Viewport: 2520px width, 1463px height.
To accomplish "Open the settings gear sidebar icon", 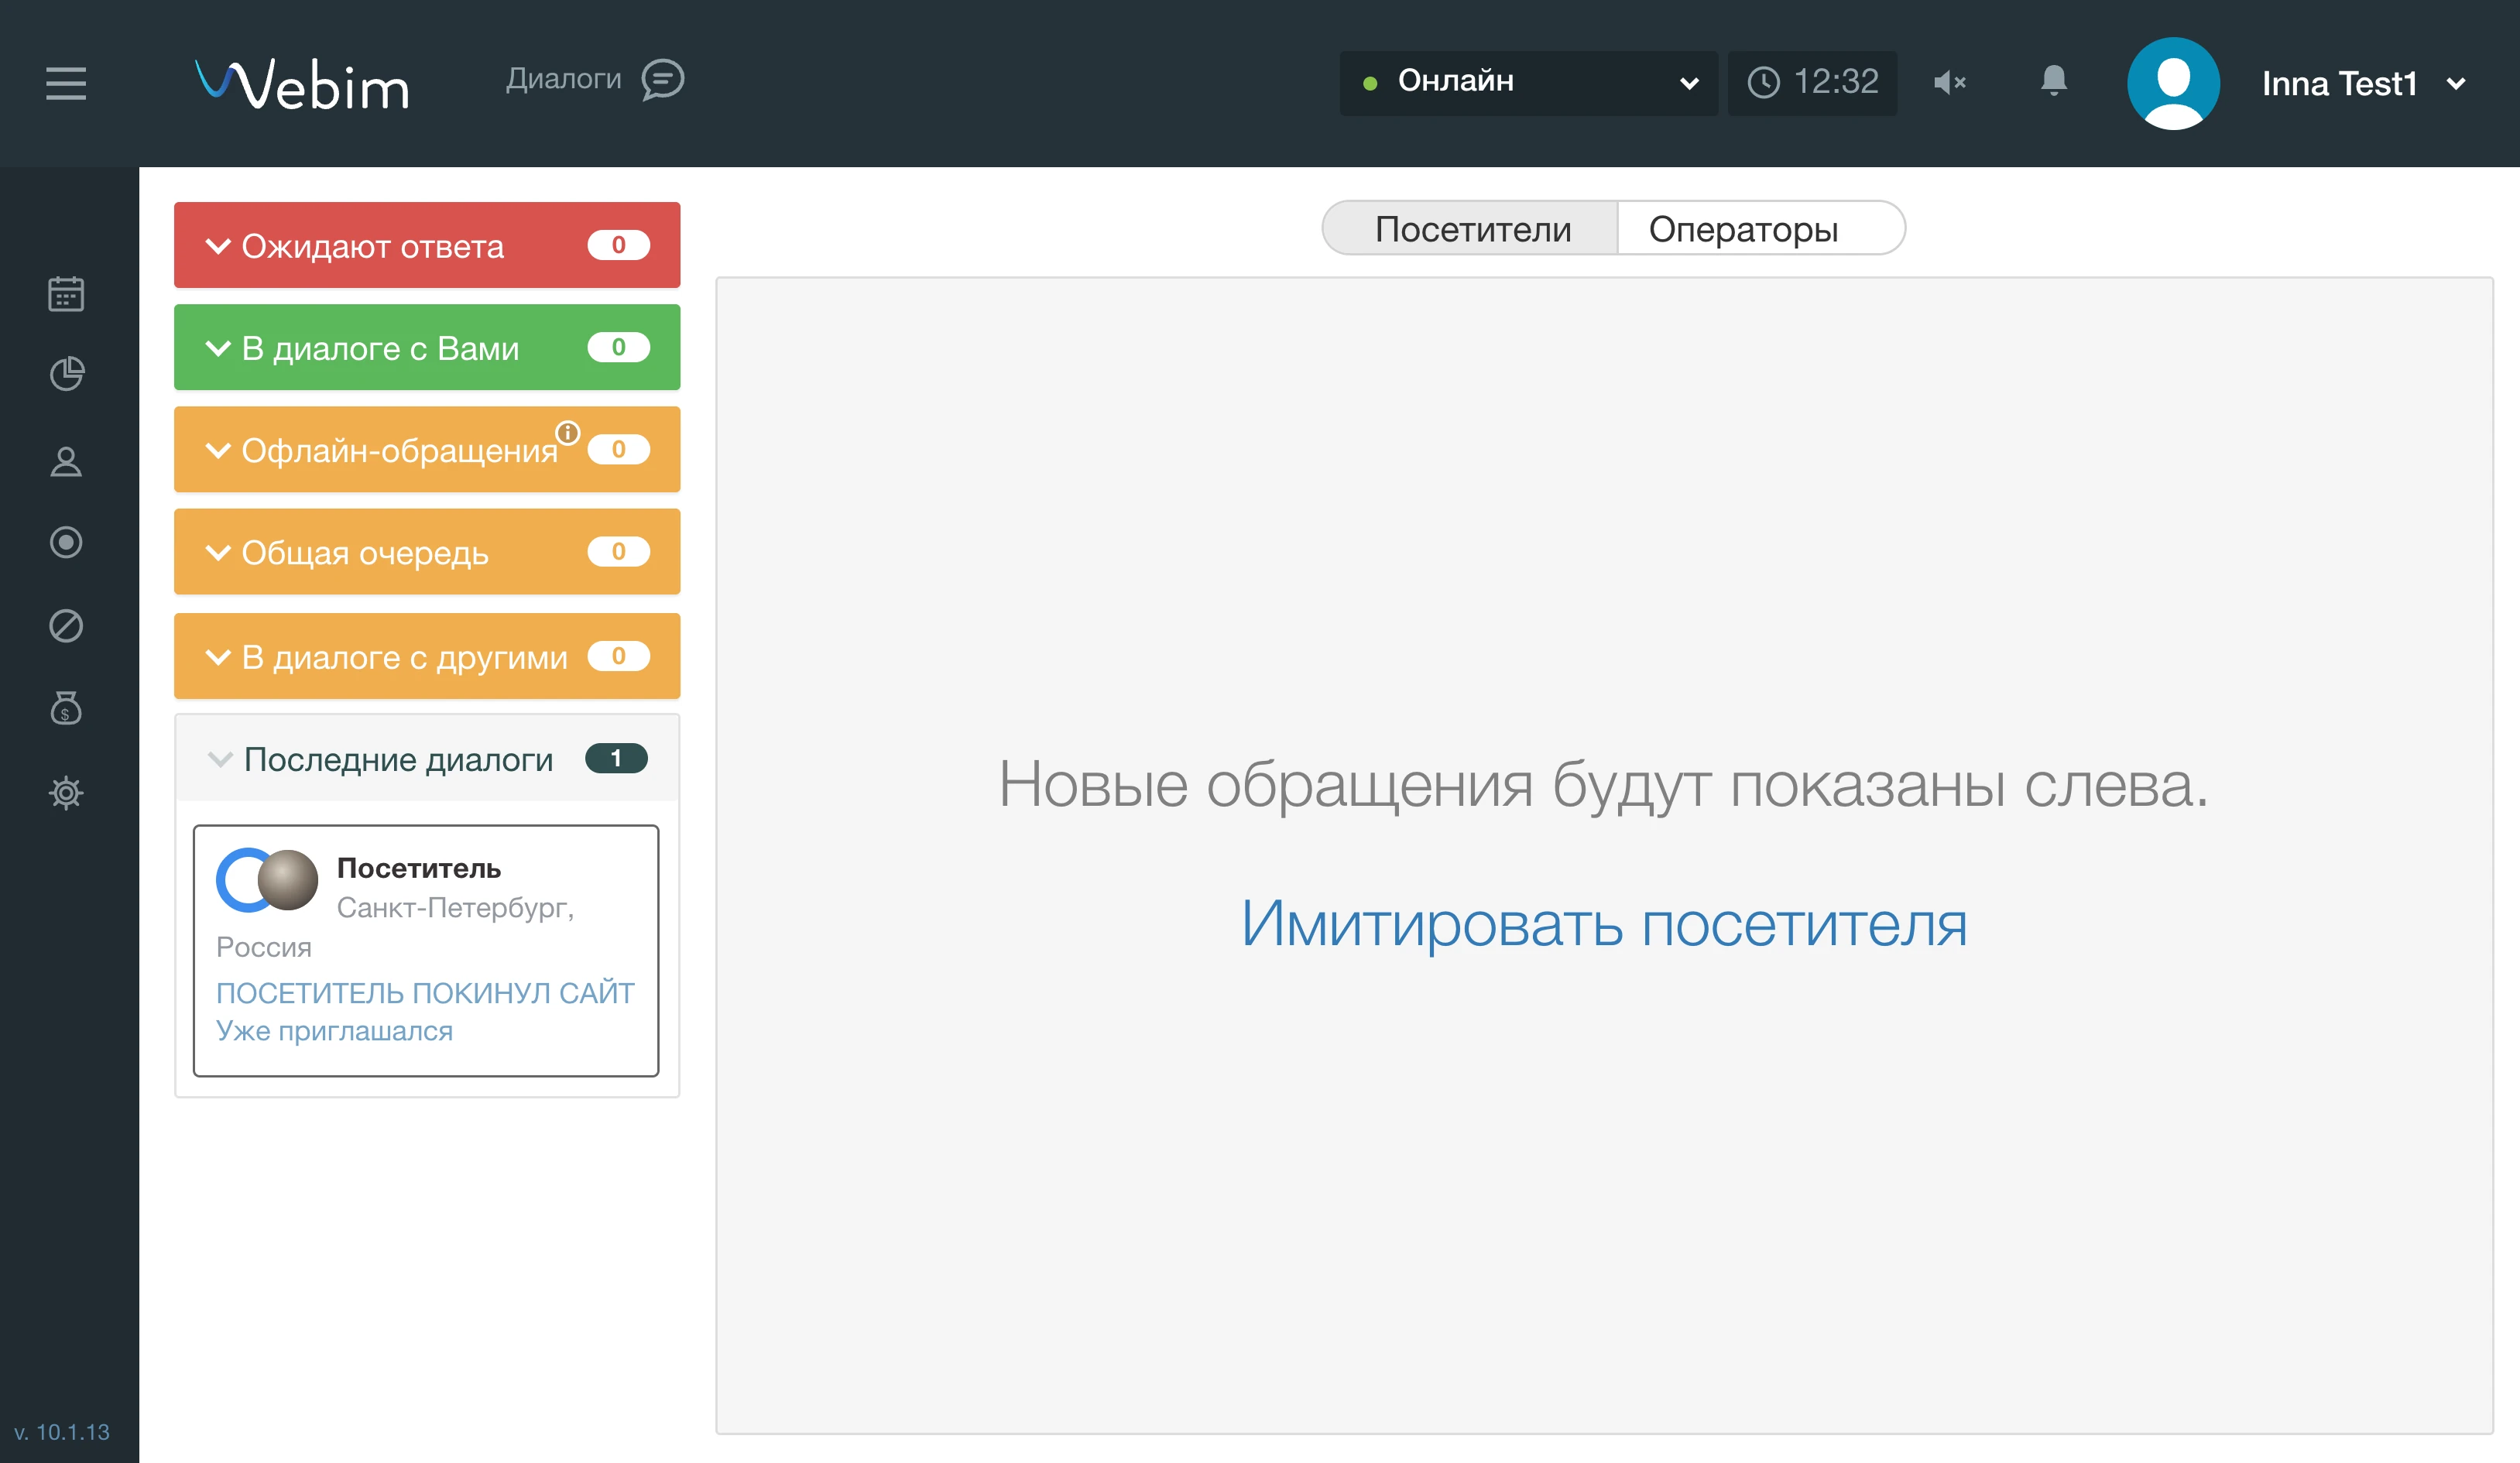I will point(66,793).
